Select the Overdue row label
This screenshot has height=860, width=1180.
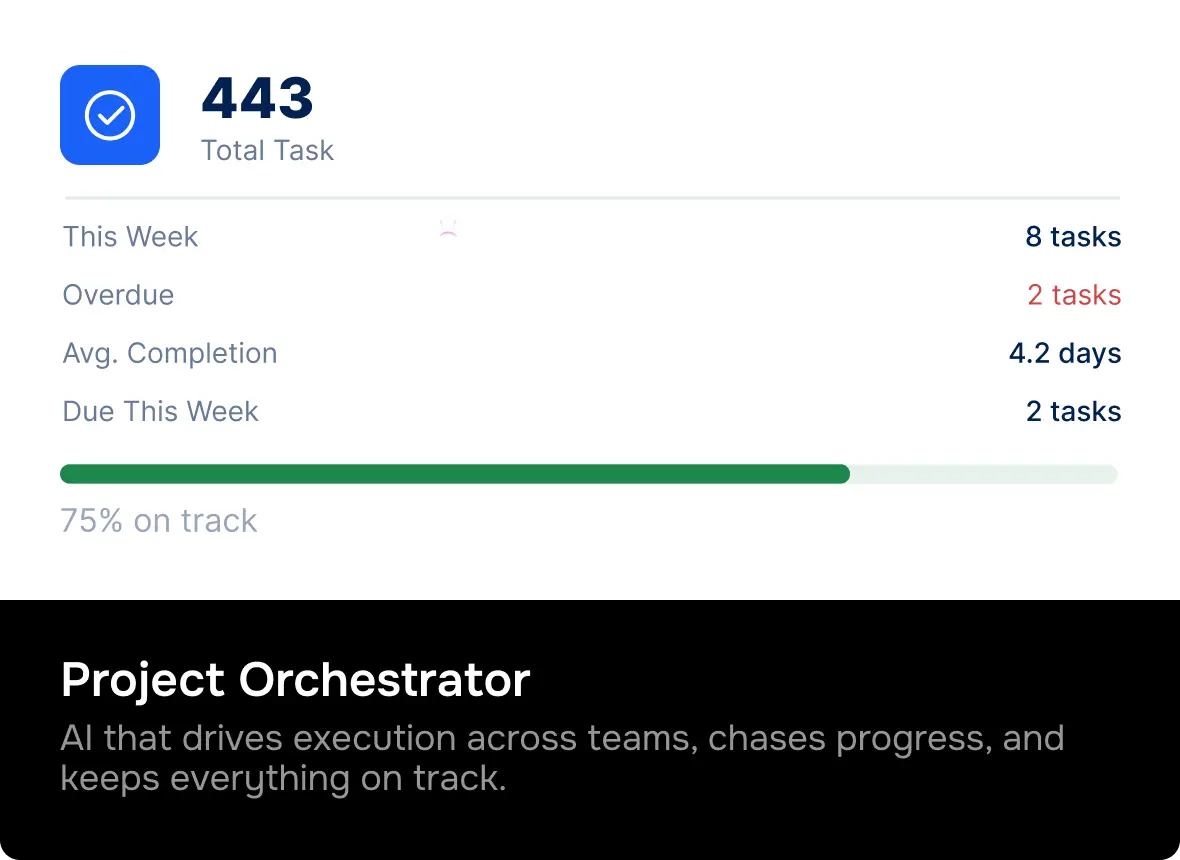pyautogui.click(x=118, y=295)
